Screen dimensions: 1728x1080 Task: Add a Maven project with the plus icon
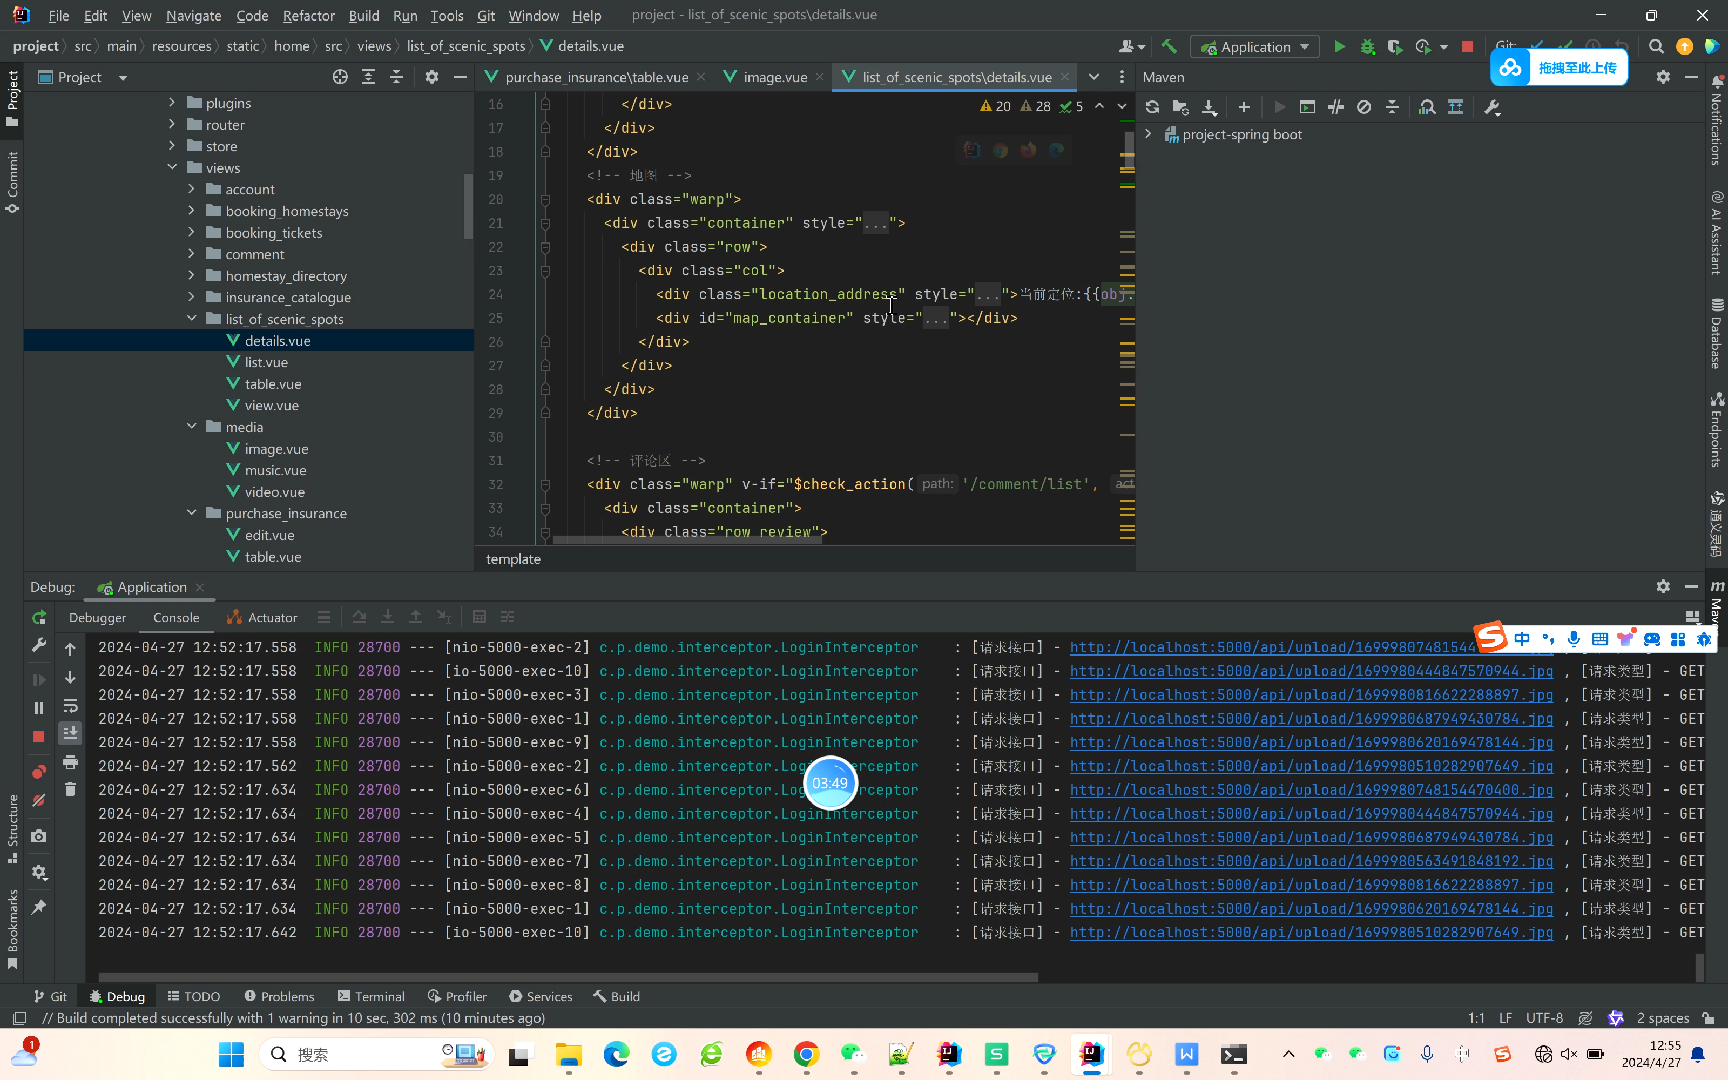[x=1244, y=107]
